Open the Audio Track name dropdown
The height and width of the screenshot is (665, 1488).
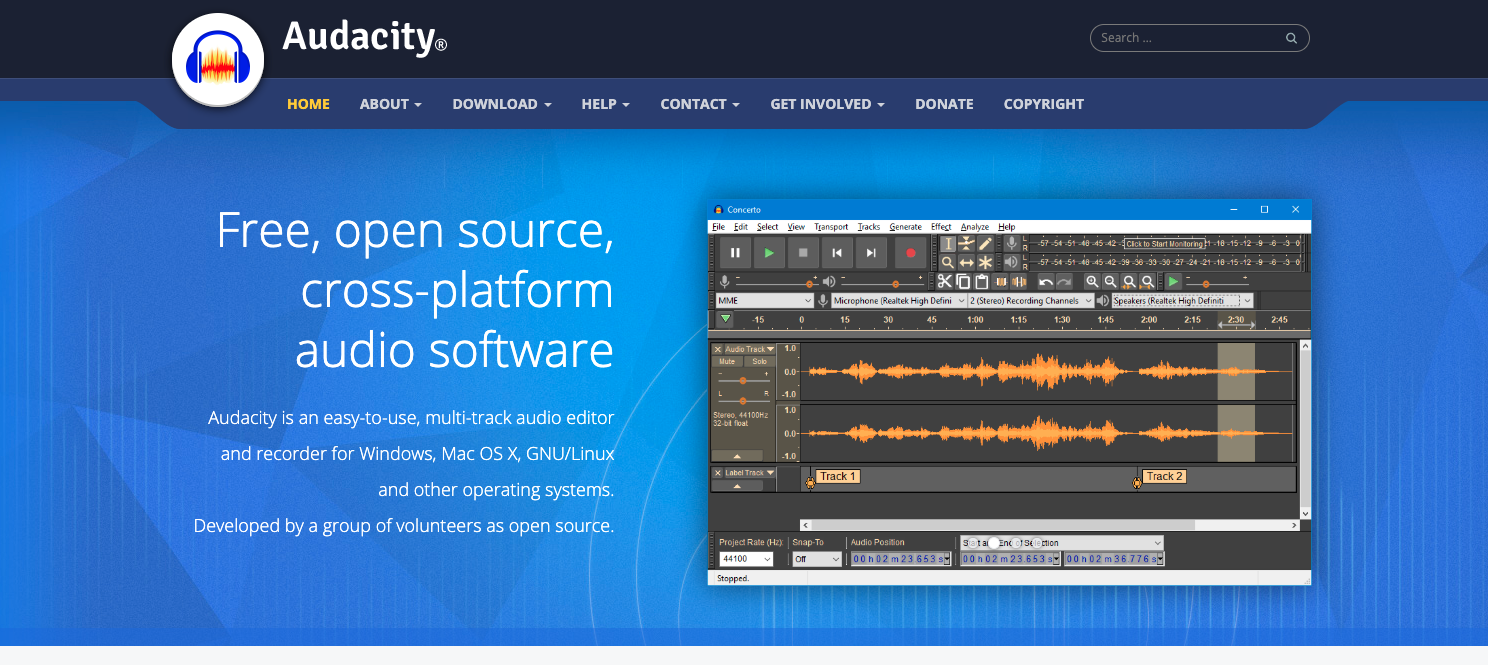click(750, 349)
